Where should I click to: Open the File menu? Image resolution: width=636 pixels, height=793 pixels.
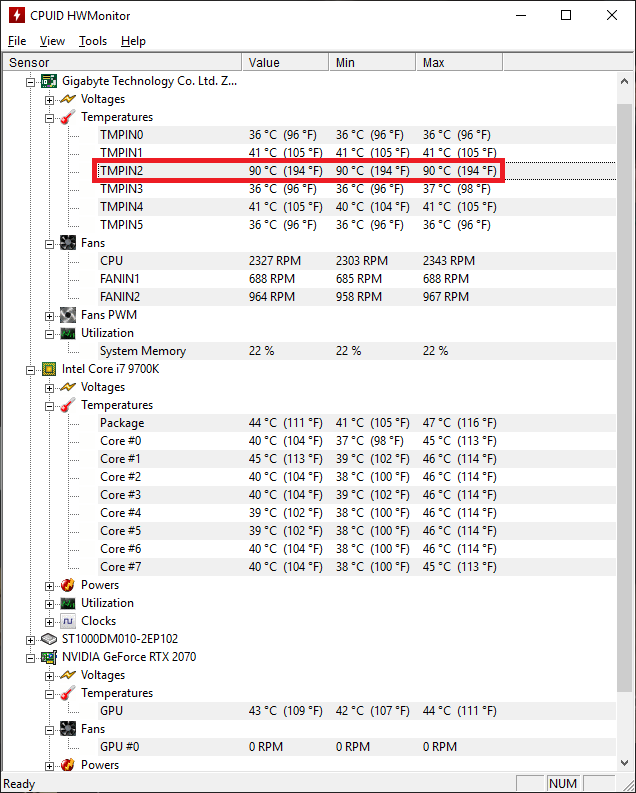coord(17,41)
